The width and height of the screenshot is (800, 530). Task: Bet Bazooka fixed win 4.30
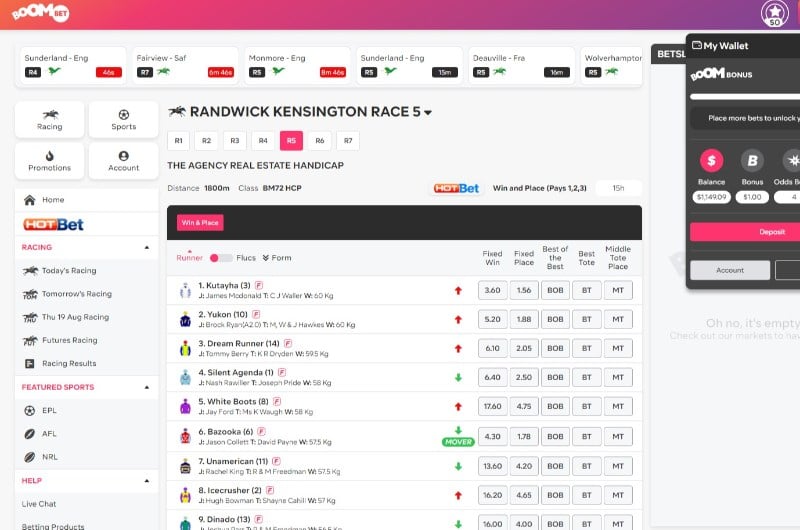pyautogui.click(x=492, y=437)
